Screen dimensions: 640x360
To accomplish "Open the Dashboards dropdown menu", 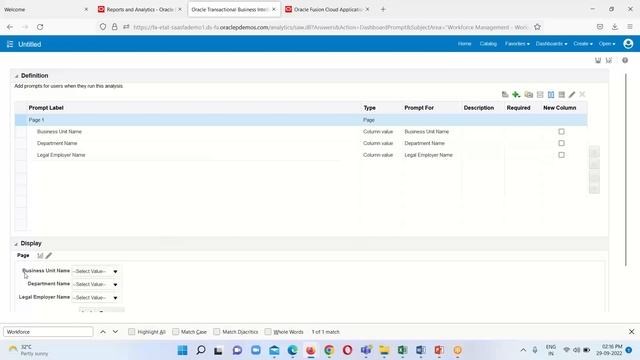I will tap(551, 44).
